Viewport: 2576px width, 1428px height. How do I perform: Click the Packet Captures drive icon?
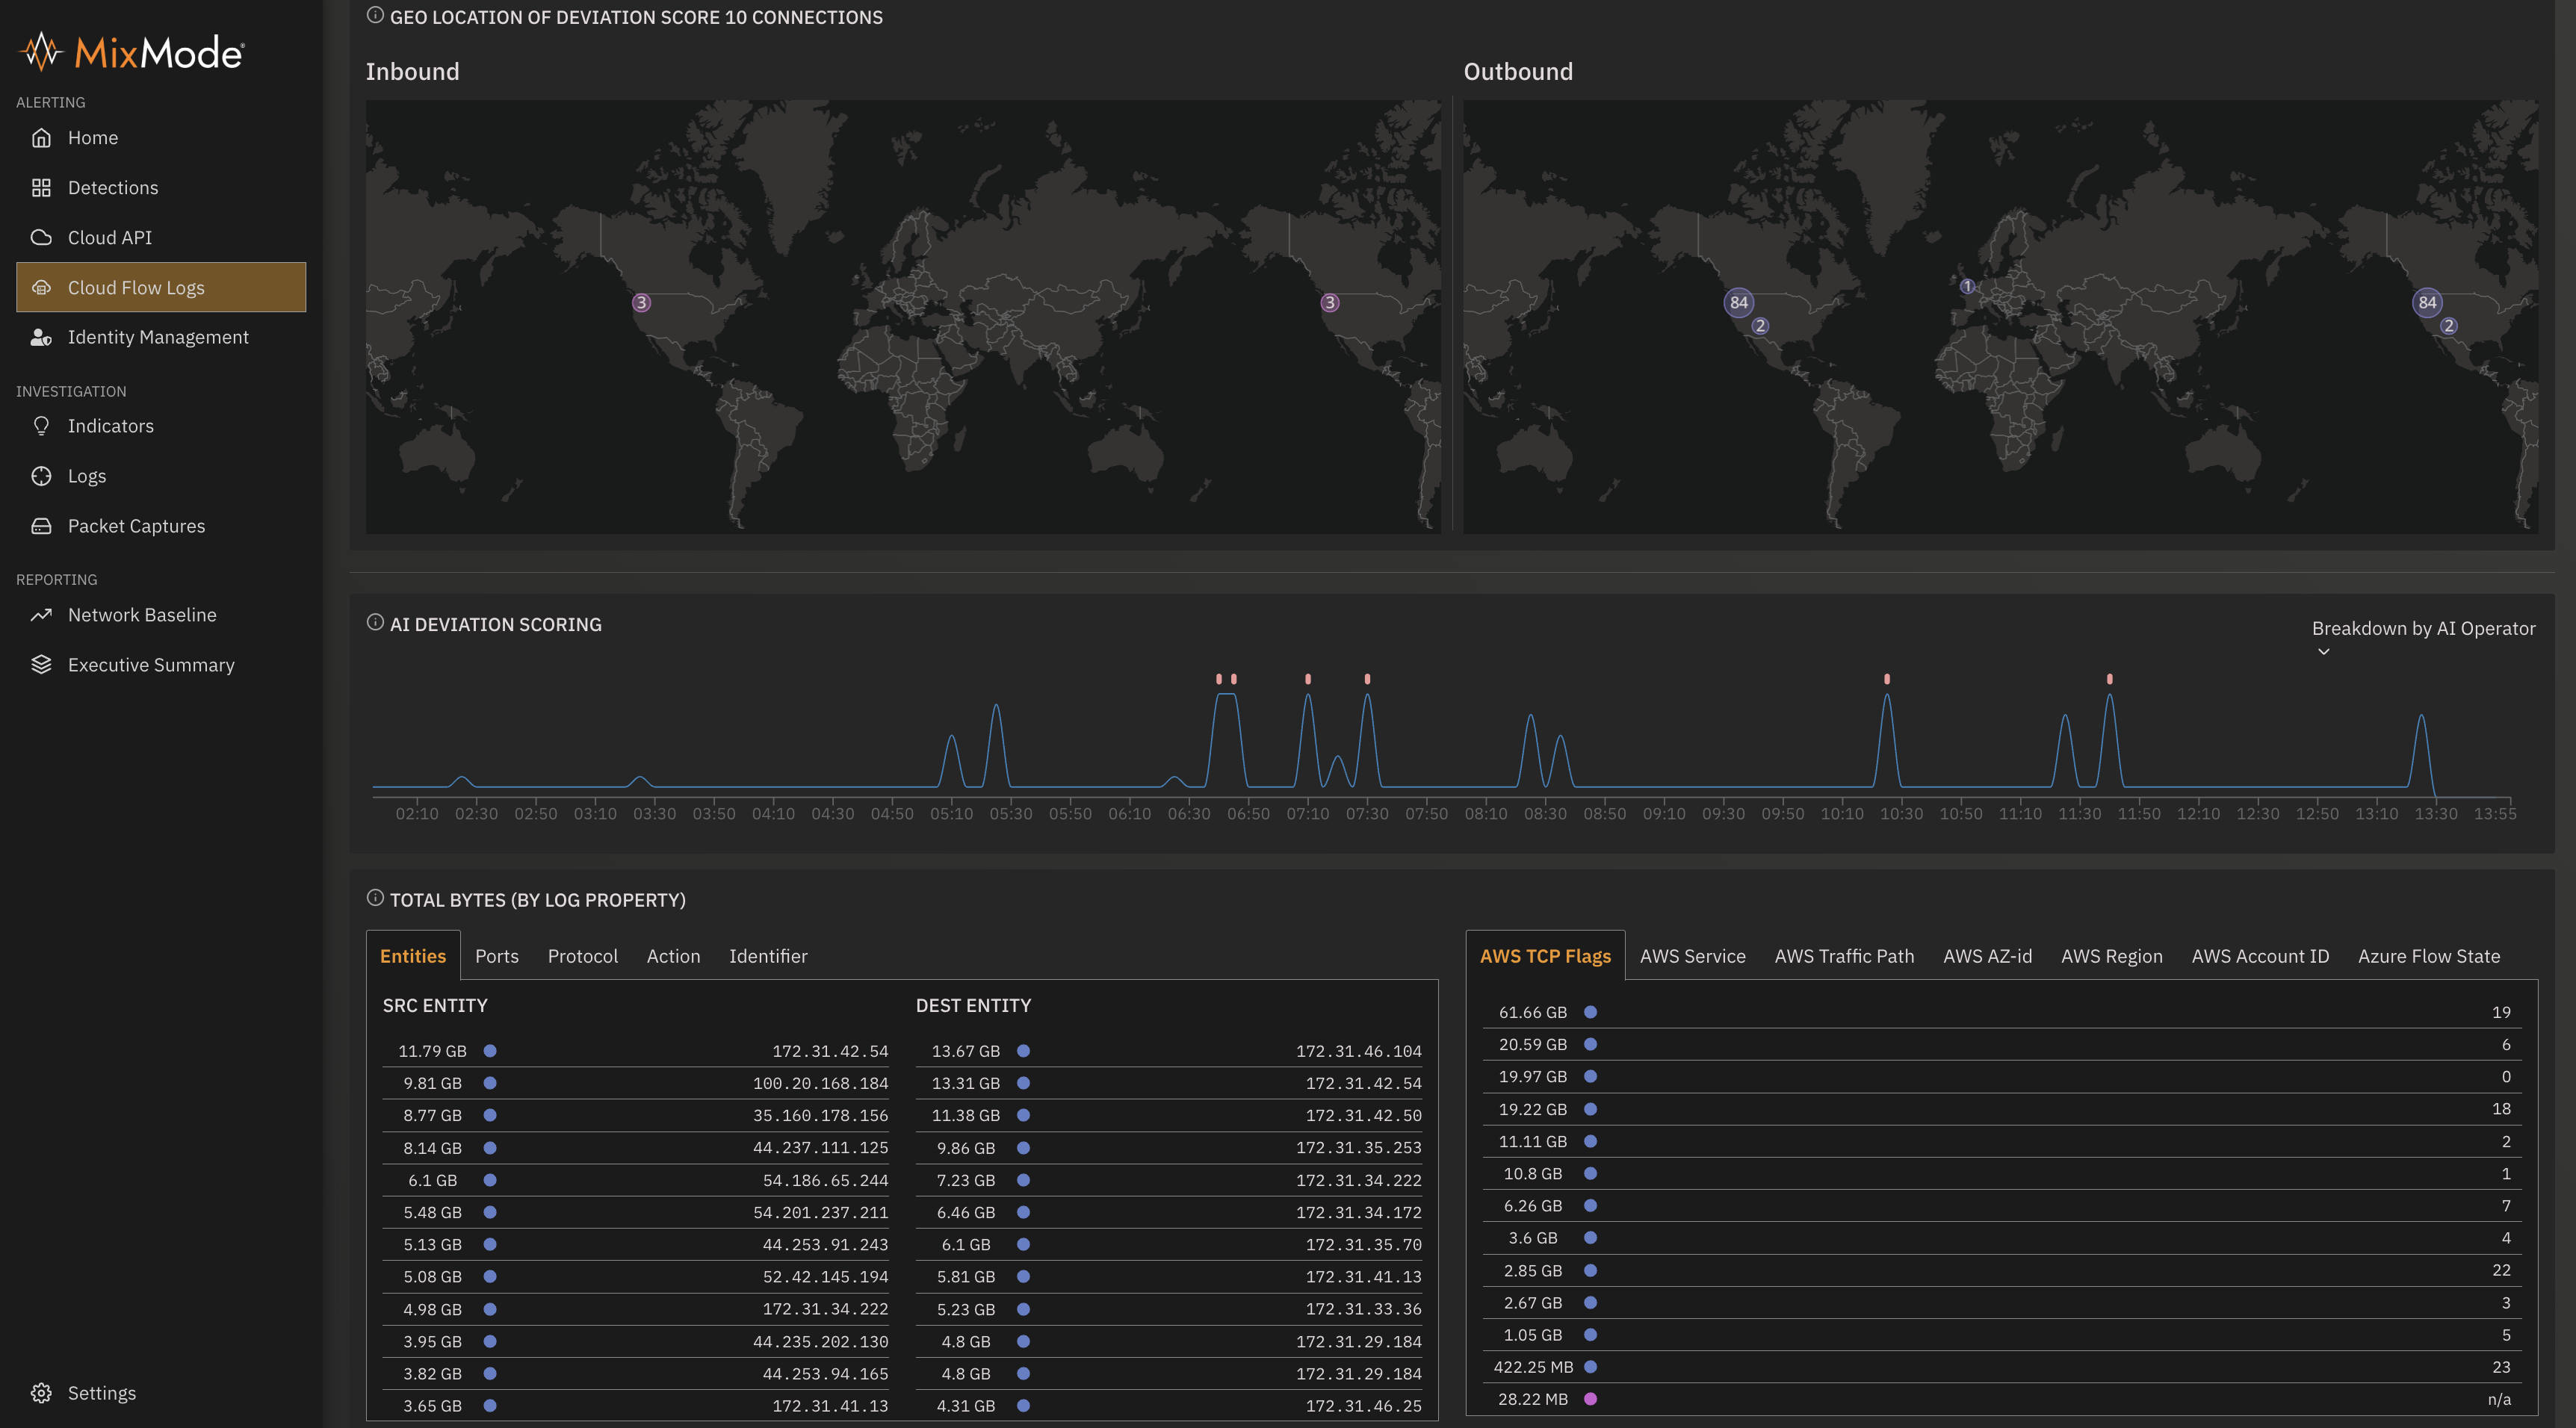click(x=41, y=526)
